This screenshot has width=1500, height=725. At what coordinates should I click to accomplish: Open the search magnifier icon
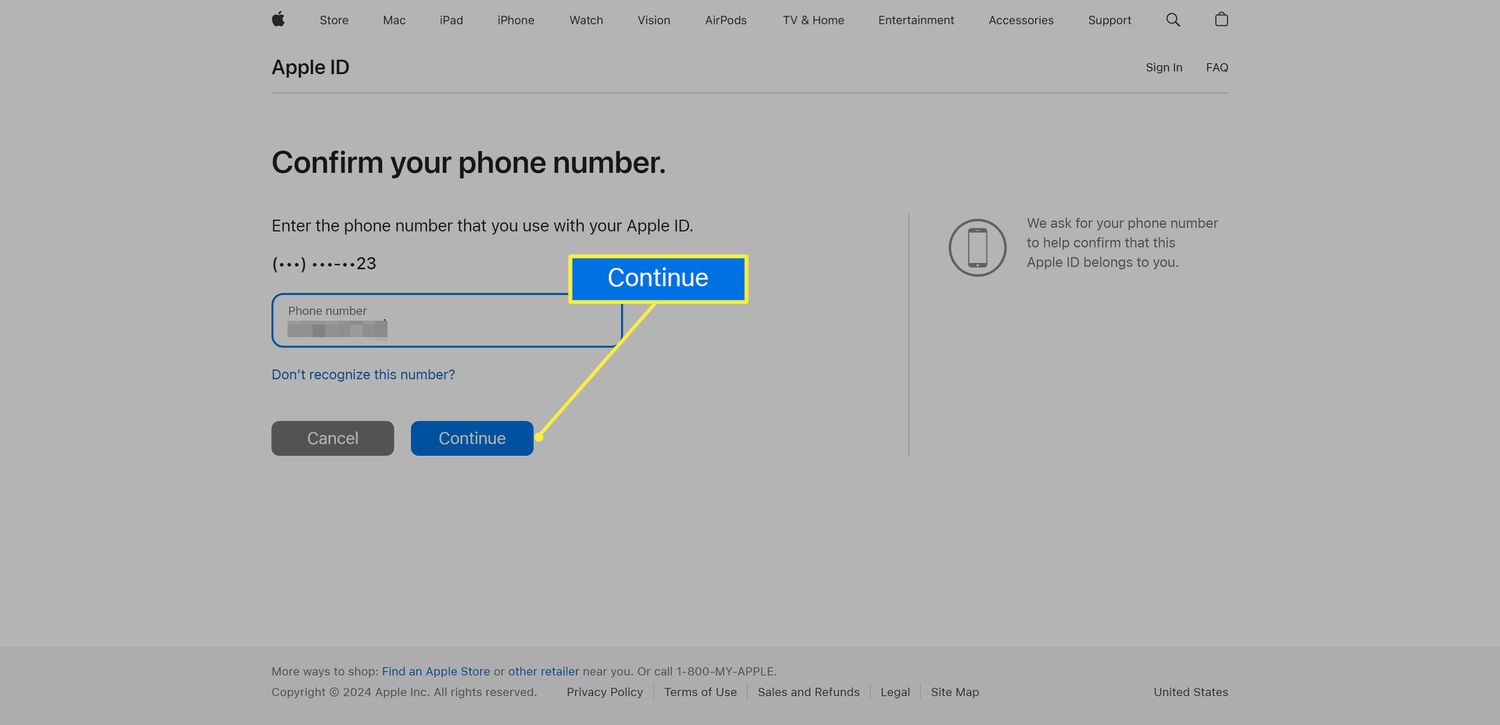(x=1173, y=20)
